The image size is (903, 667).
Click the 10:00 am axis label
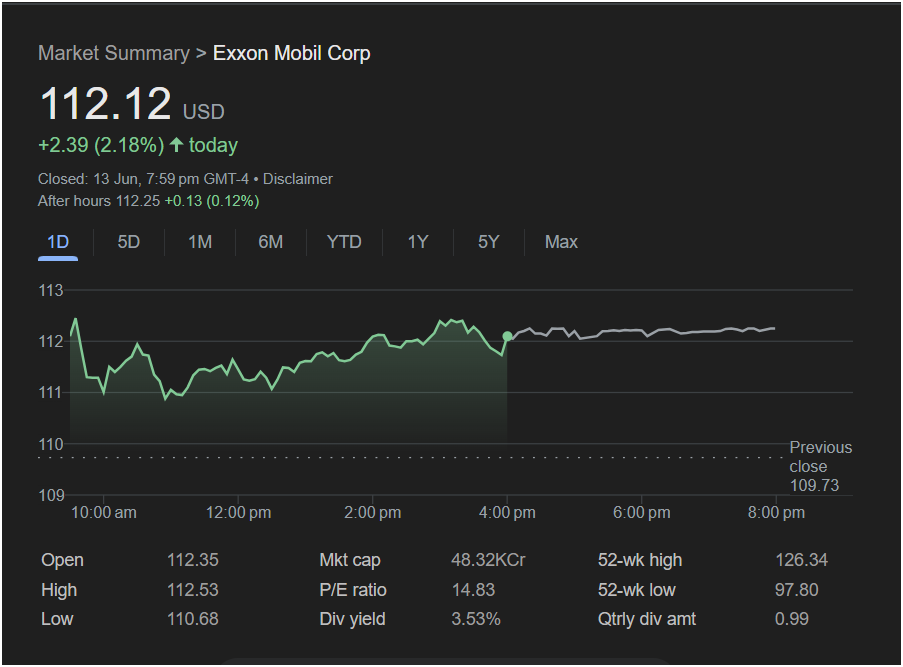(104, 513)
